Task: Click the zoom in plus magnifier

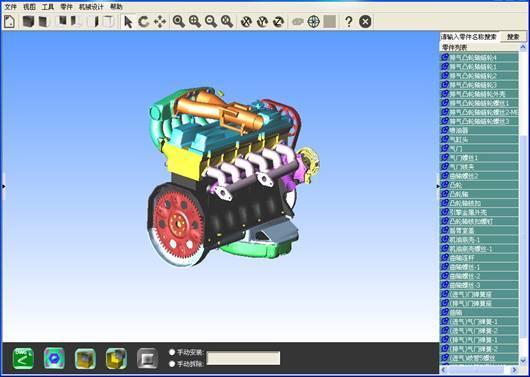Action: 195,22
